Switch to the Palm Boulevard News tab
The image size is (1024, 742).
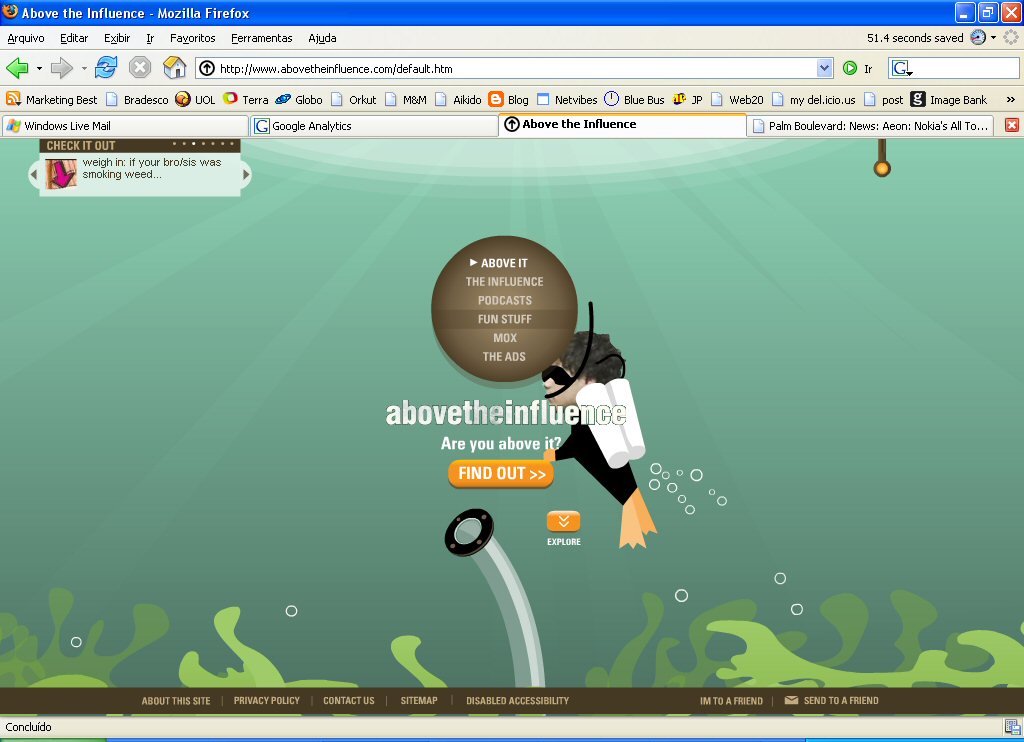click(871, 125)
